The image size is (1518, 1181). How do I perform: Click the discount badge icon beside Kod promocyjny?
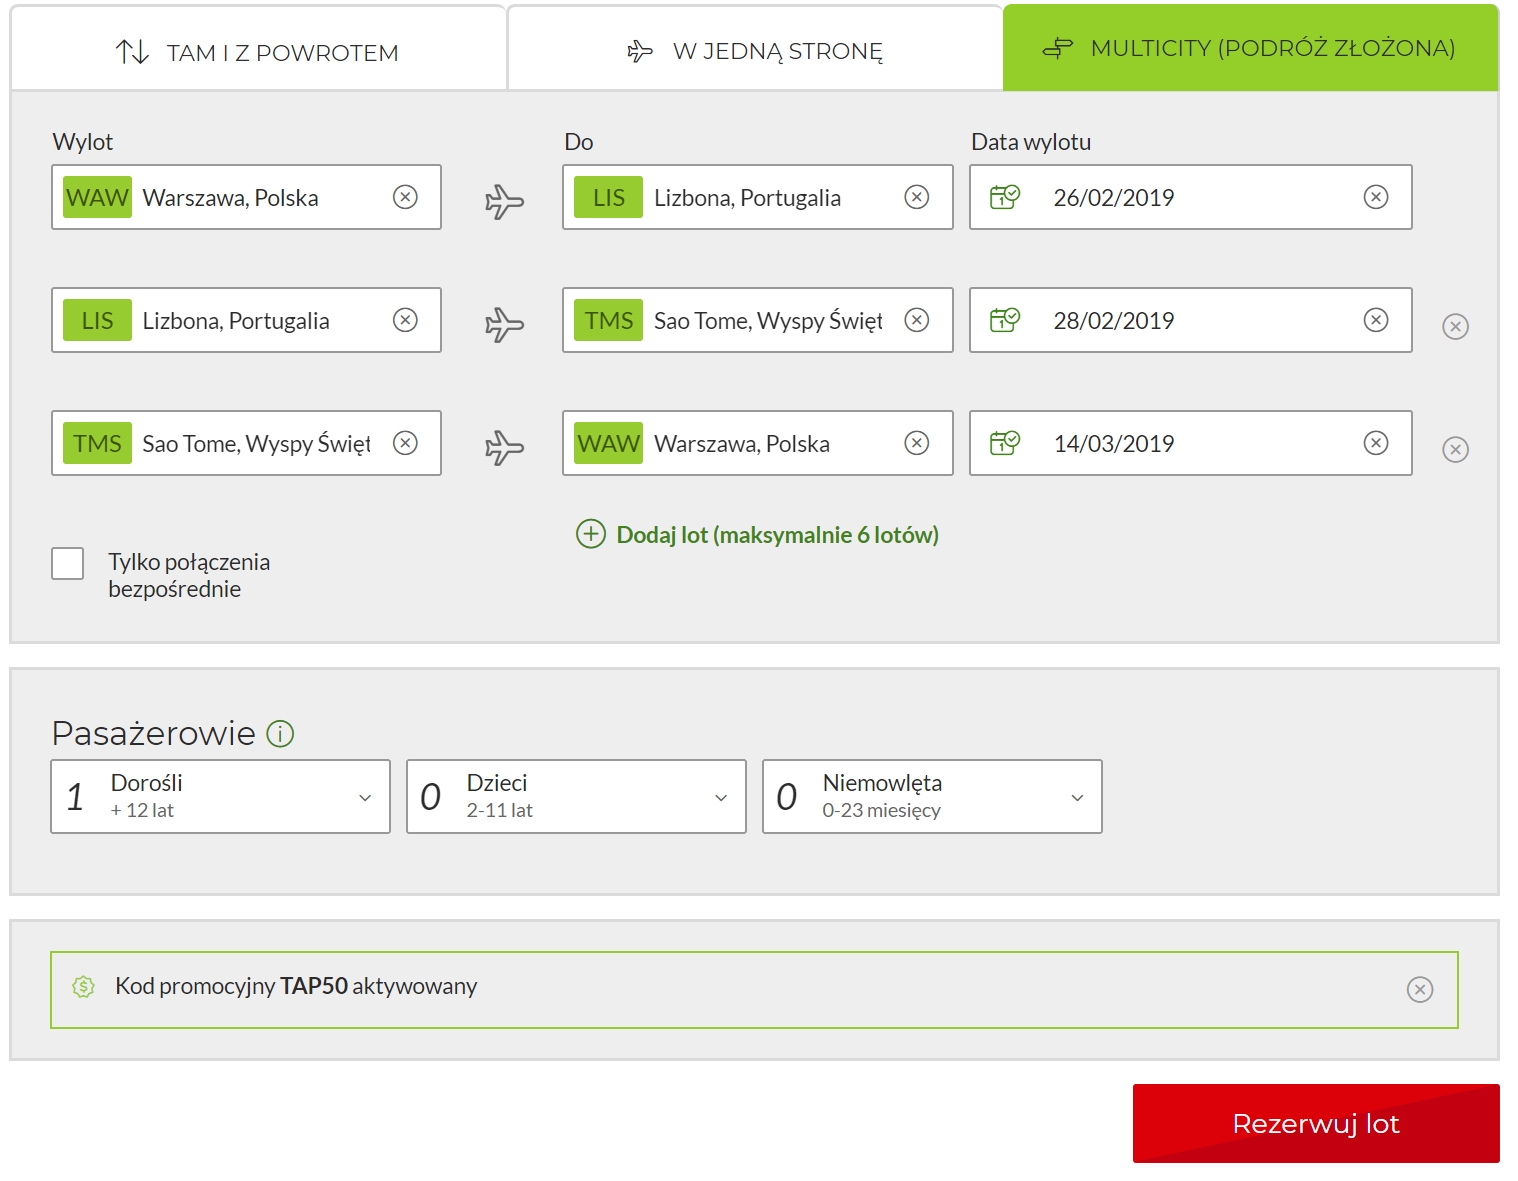[84, 987]
